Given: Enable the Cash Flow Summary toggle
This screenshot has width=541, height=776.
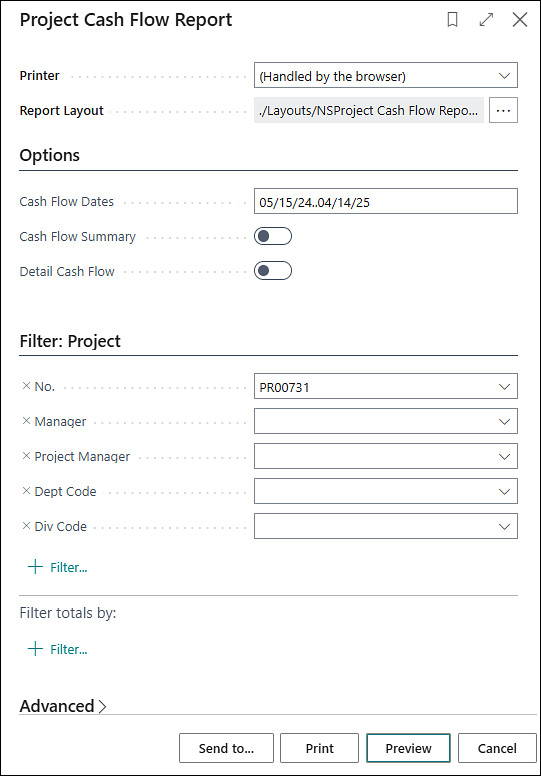Looking at the screenshot, I should point(273,236).
